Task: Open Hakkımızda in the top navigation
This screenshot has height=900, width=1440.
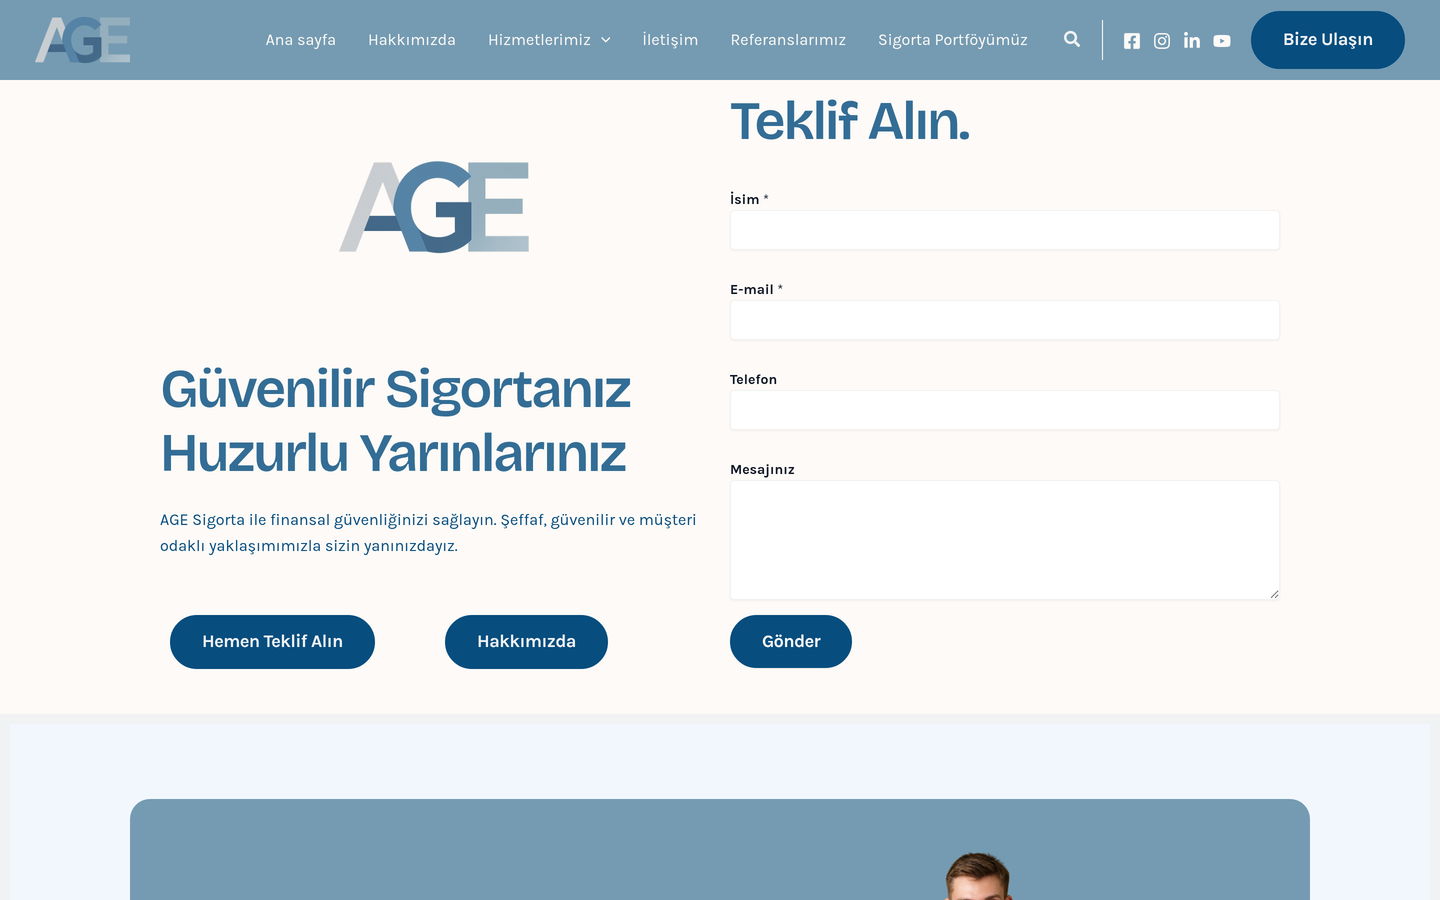Action: pos(412,40)
